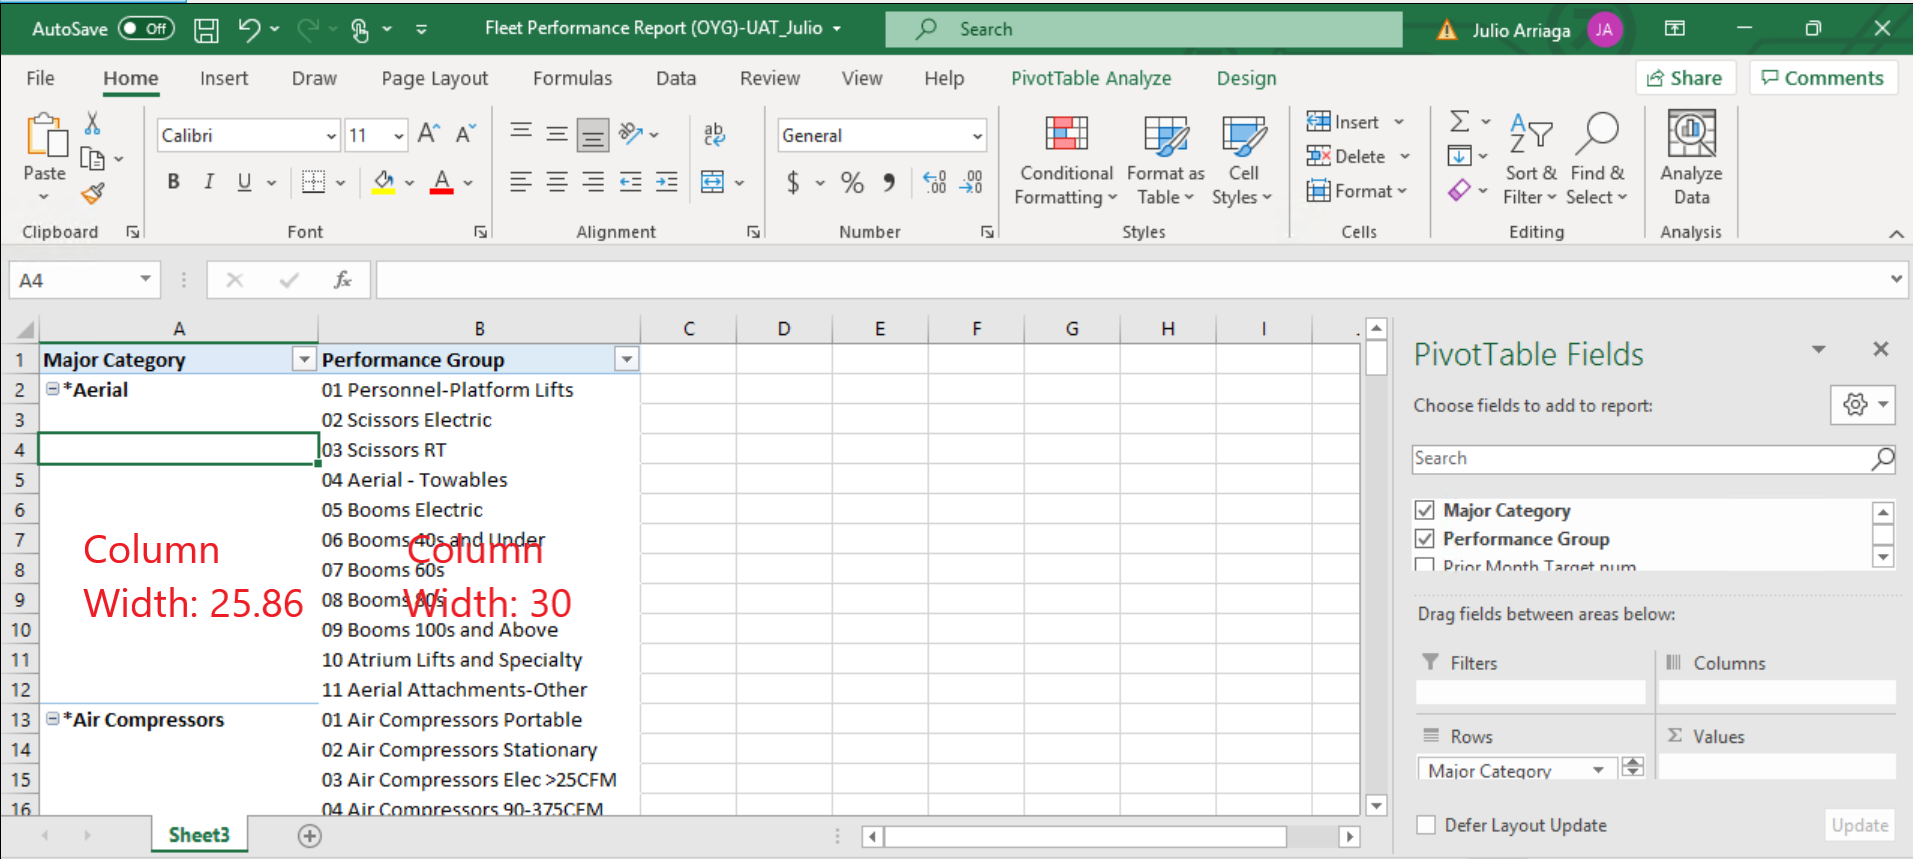Click the AutoSum sigma icon
This screenshot has height=859, width=1913.
[1460, 122]
